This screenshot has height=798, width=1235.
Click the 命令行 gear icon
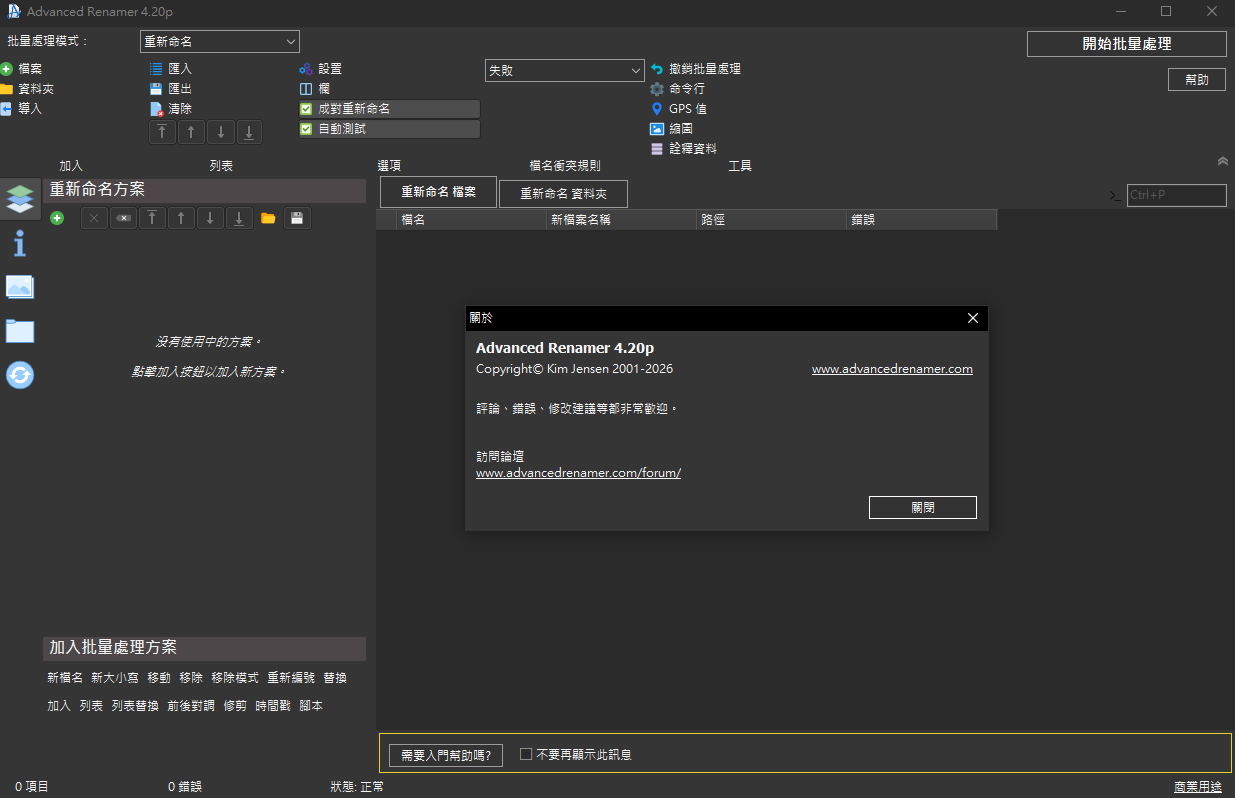tap(657, 89)
